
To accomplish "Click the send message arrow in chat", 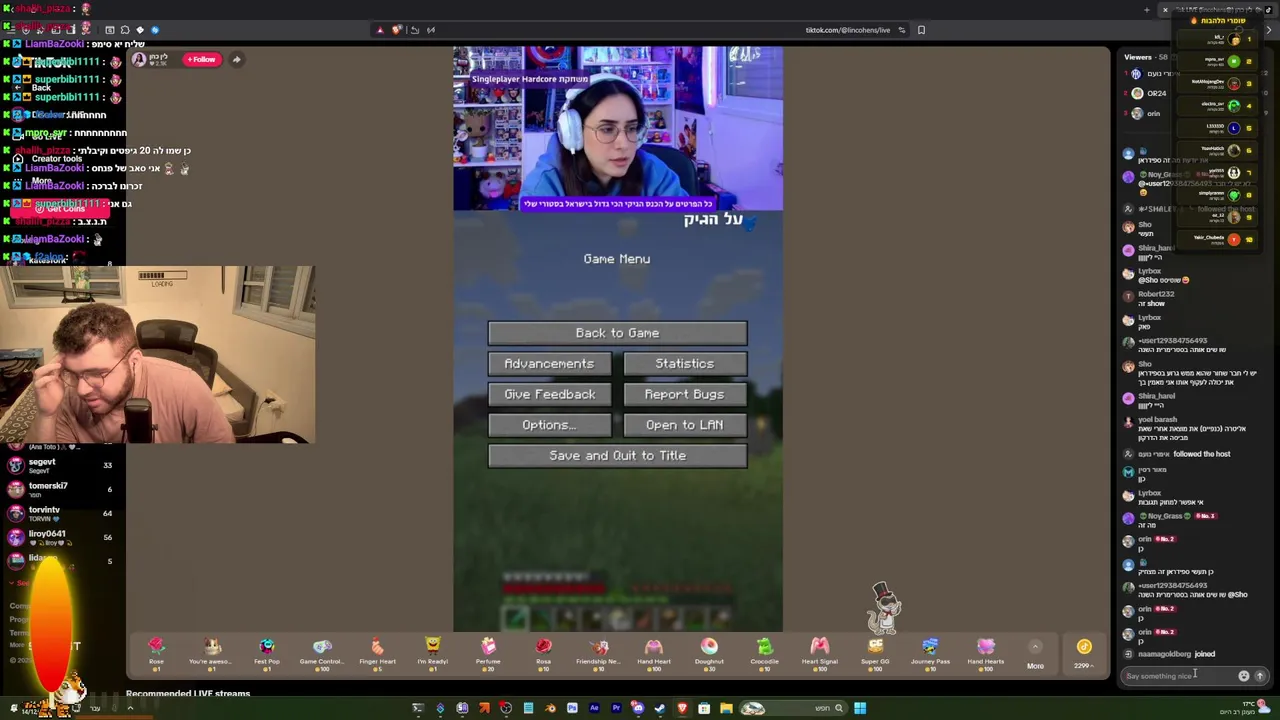I will pos(1260,676).
